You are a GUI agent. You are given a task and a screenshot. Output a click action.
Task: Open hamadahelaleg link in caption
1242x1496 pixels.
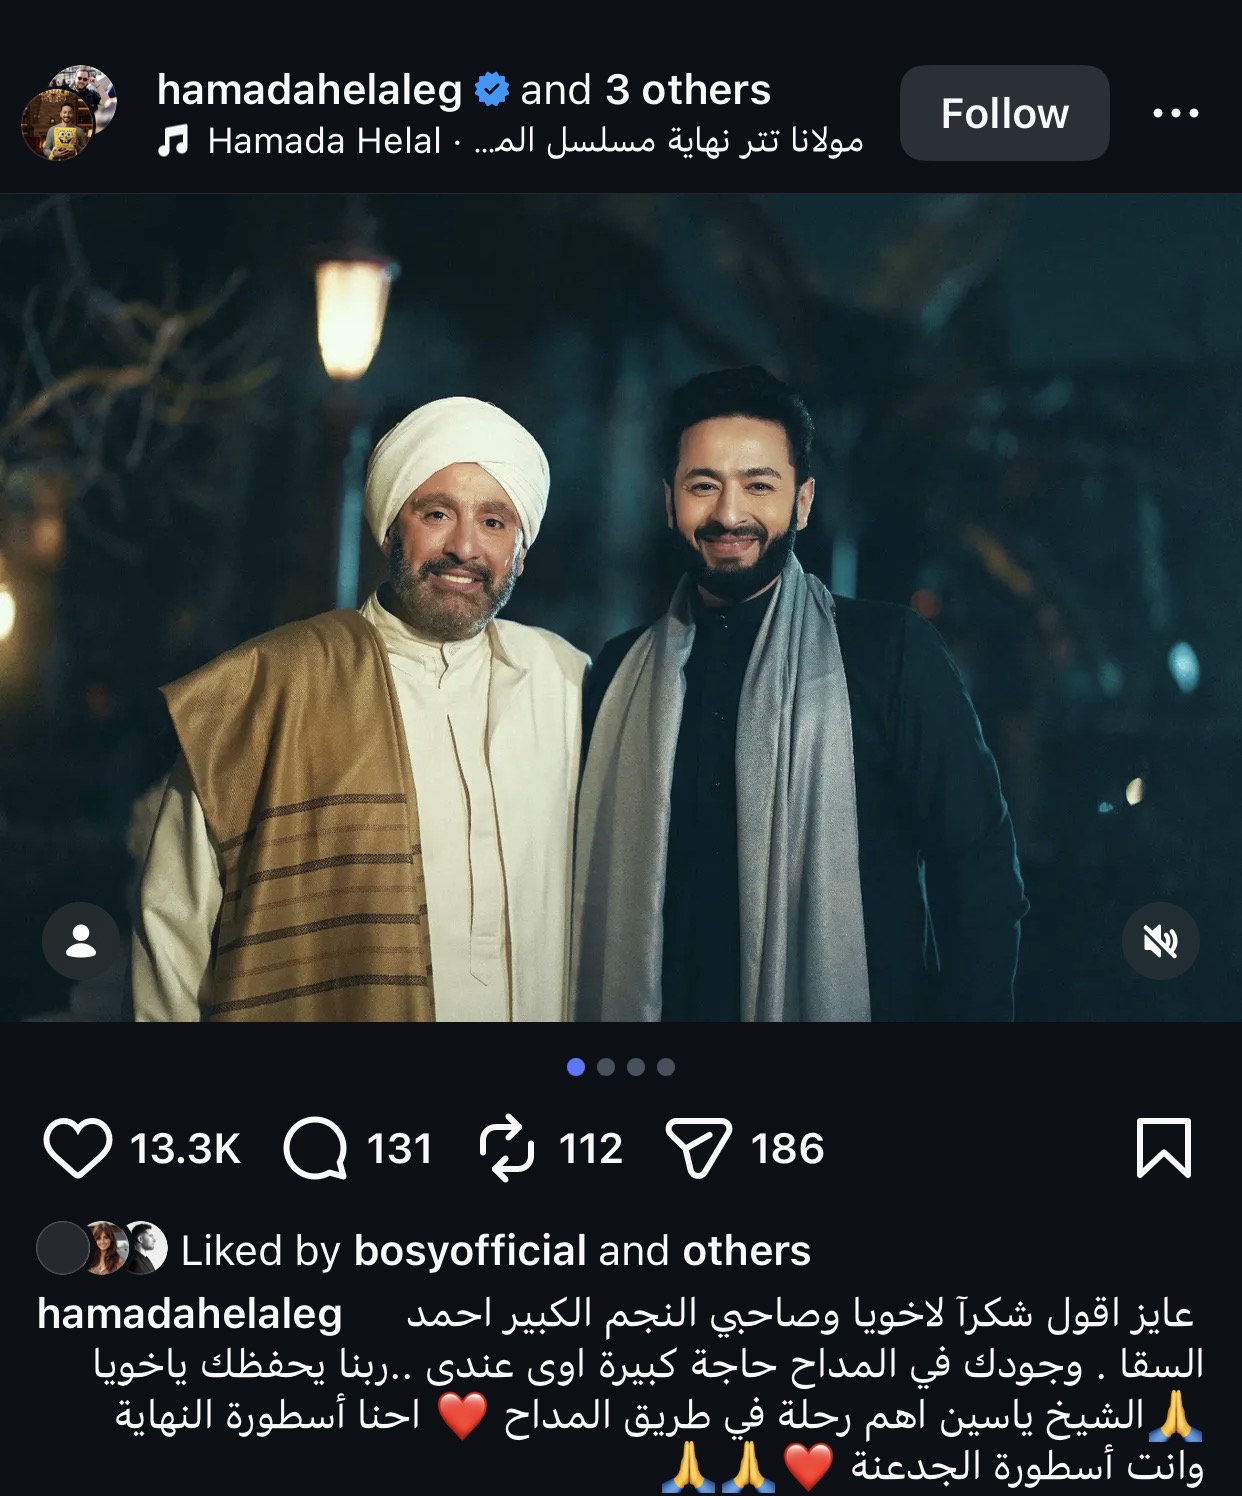point(190,1314)
